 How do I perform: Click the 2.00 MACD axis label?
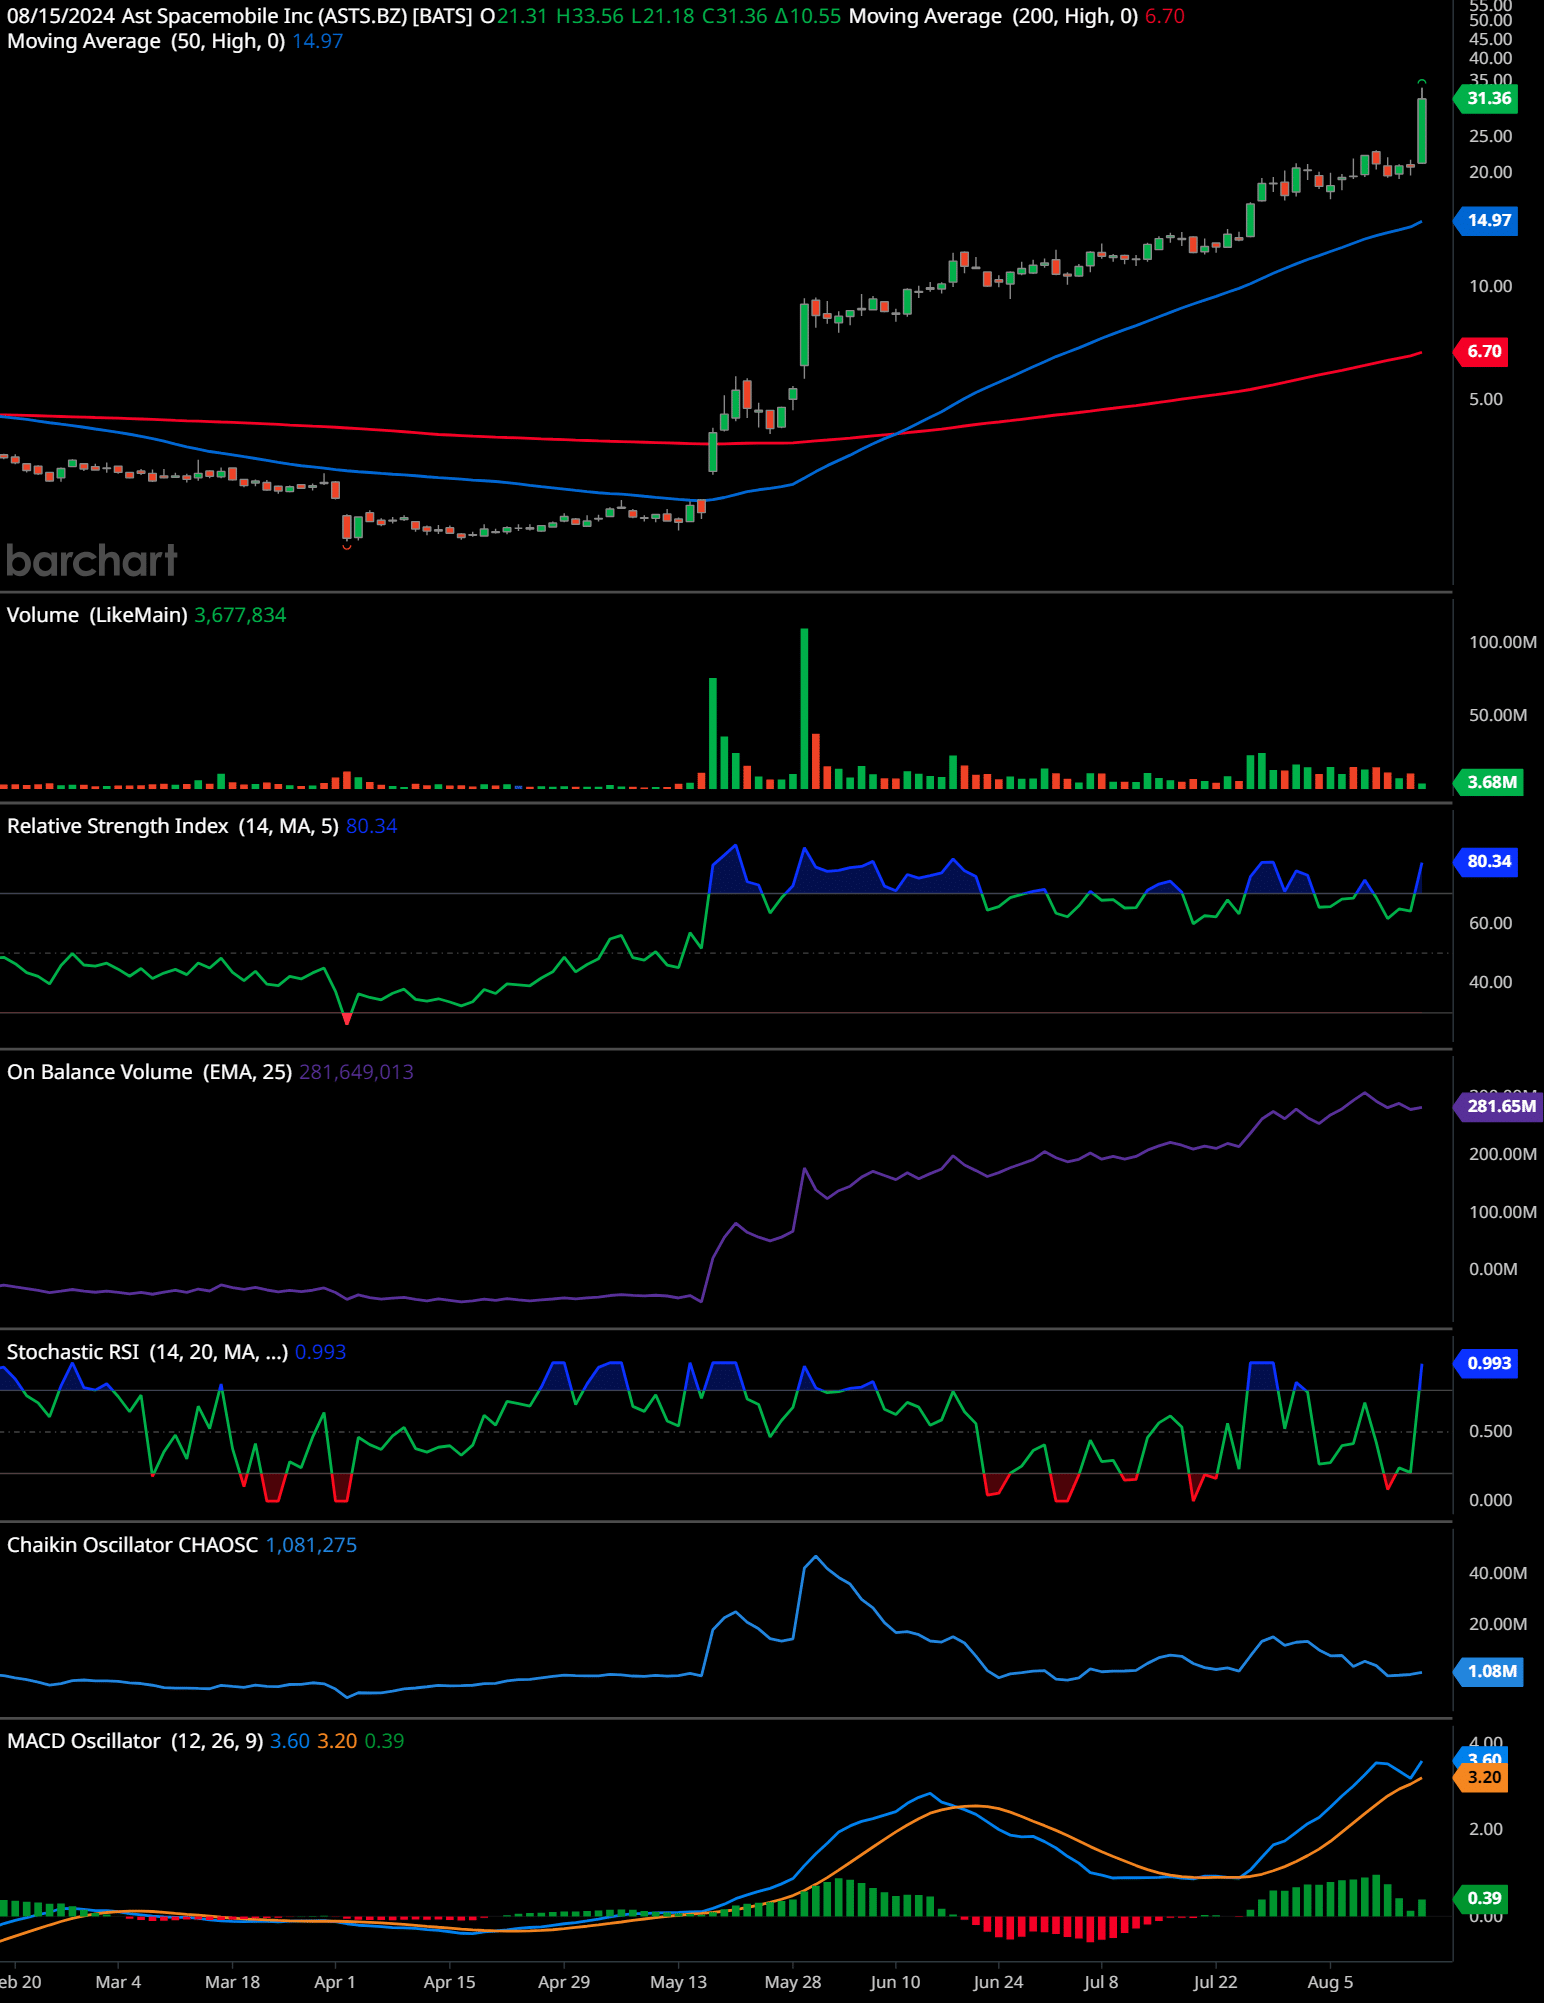(1486, 1829)
